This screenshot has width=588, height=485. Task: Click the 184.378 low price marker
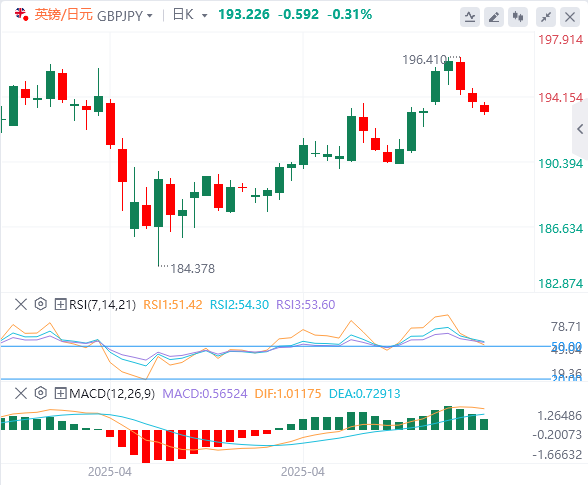193,269
